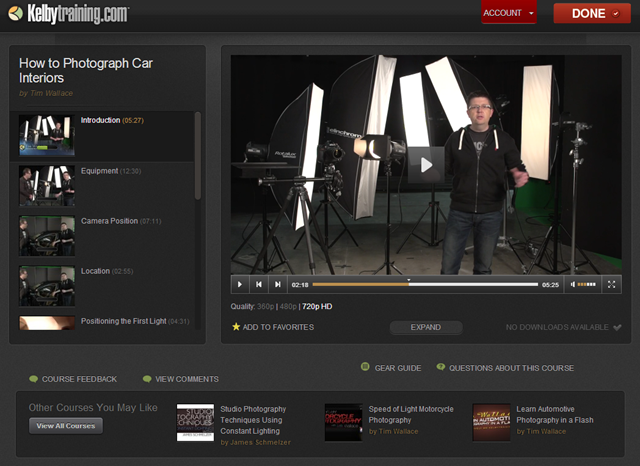
Task: Open the DONE dropdown menu
Action: 593,13
